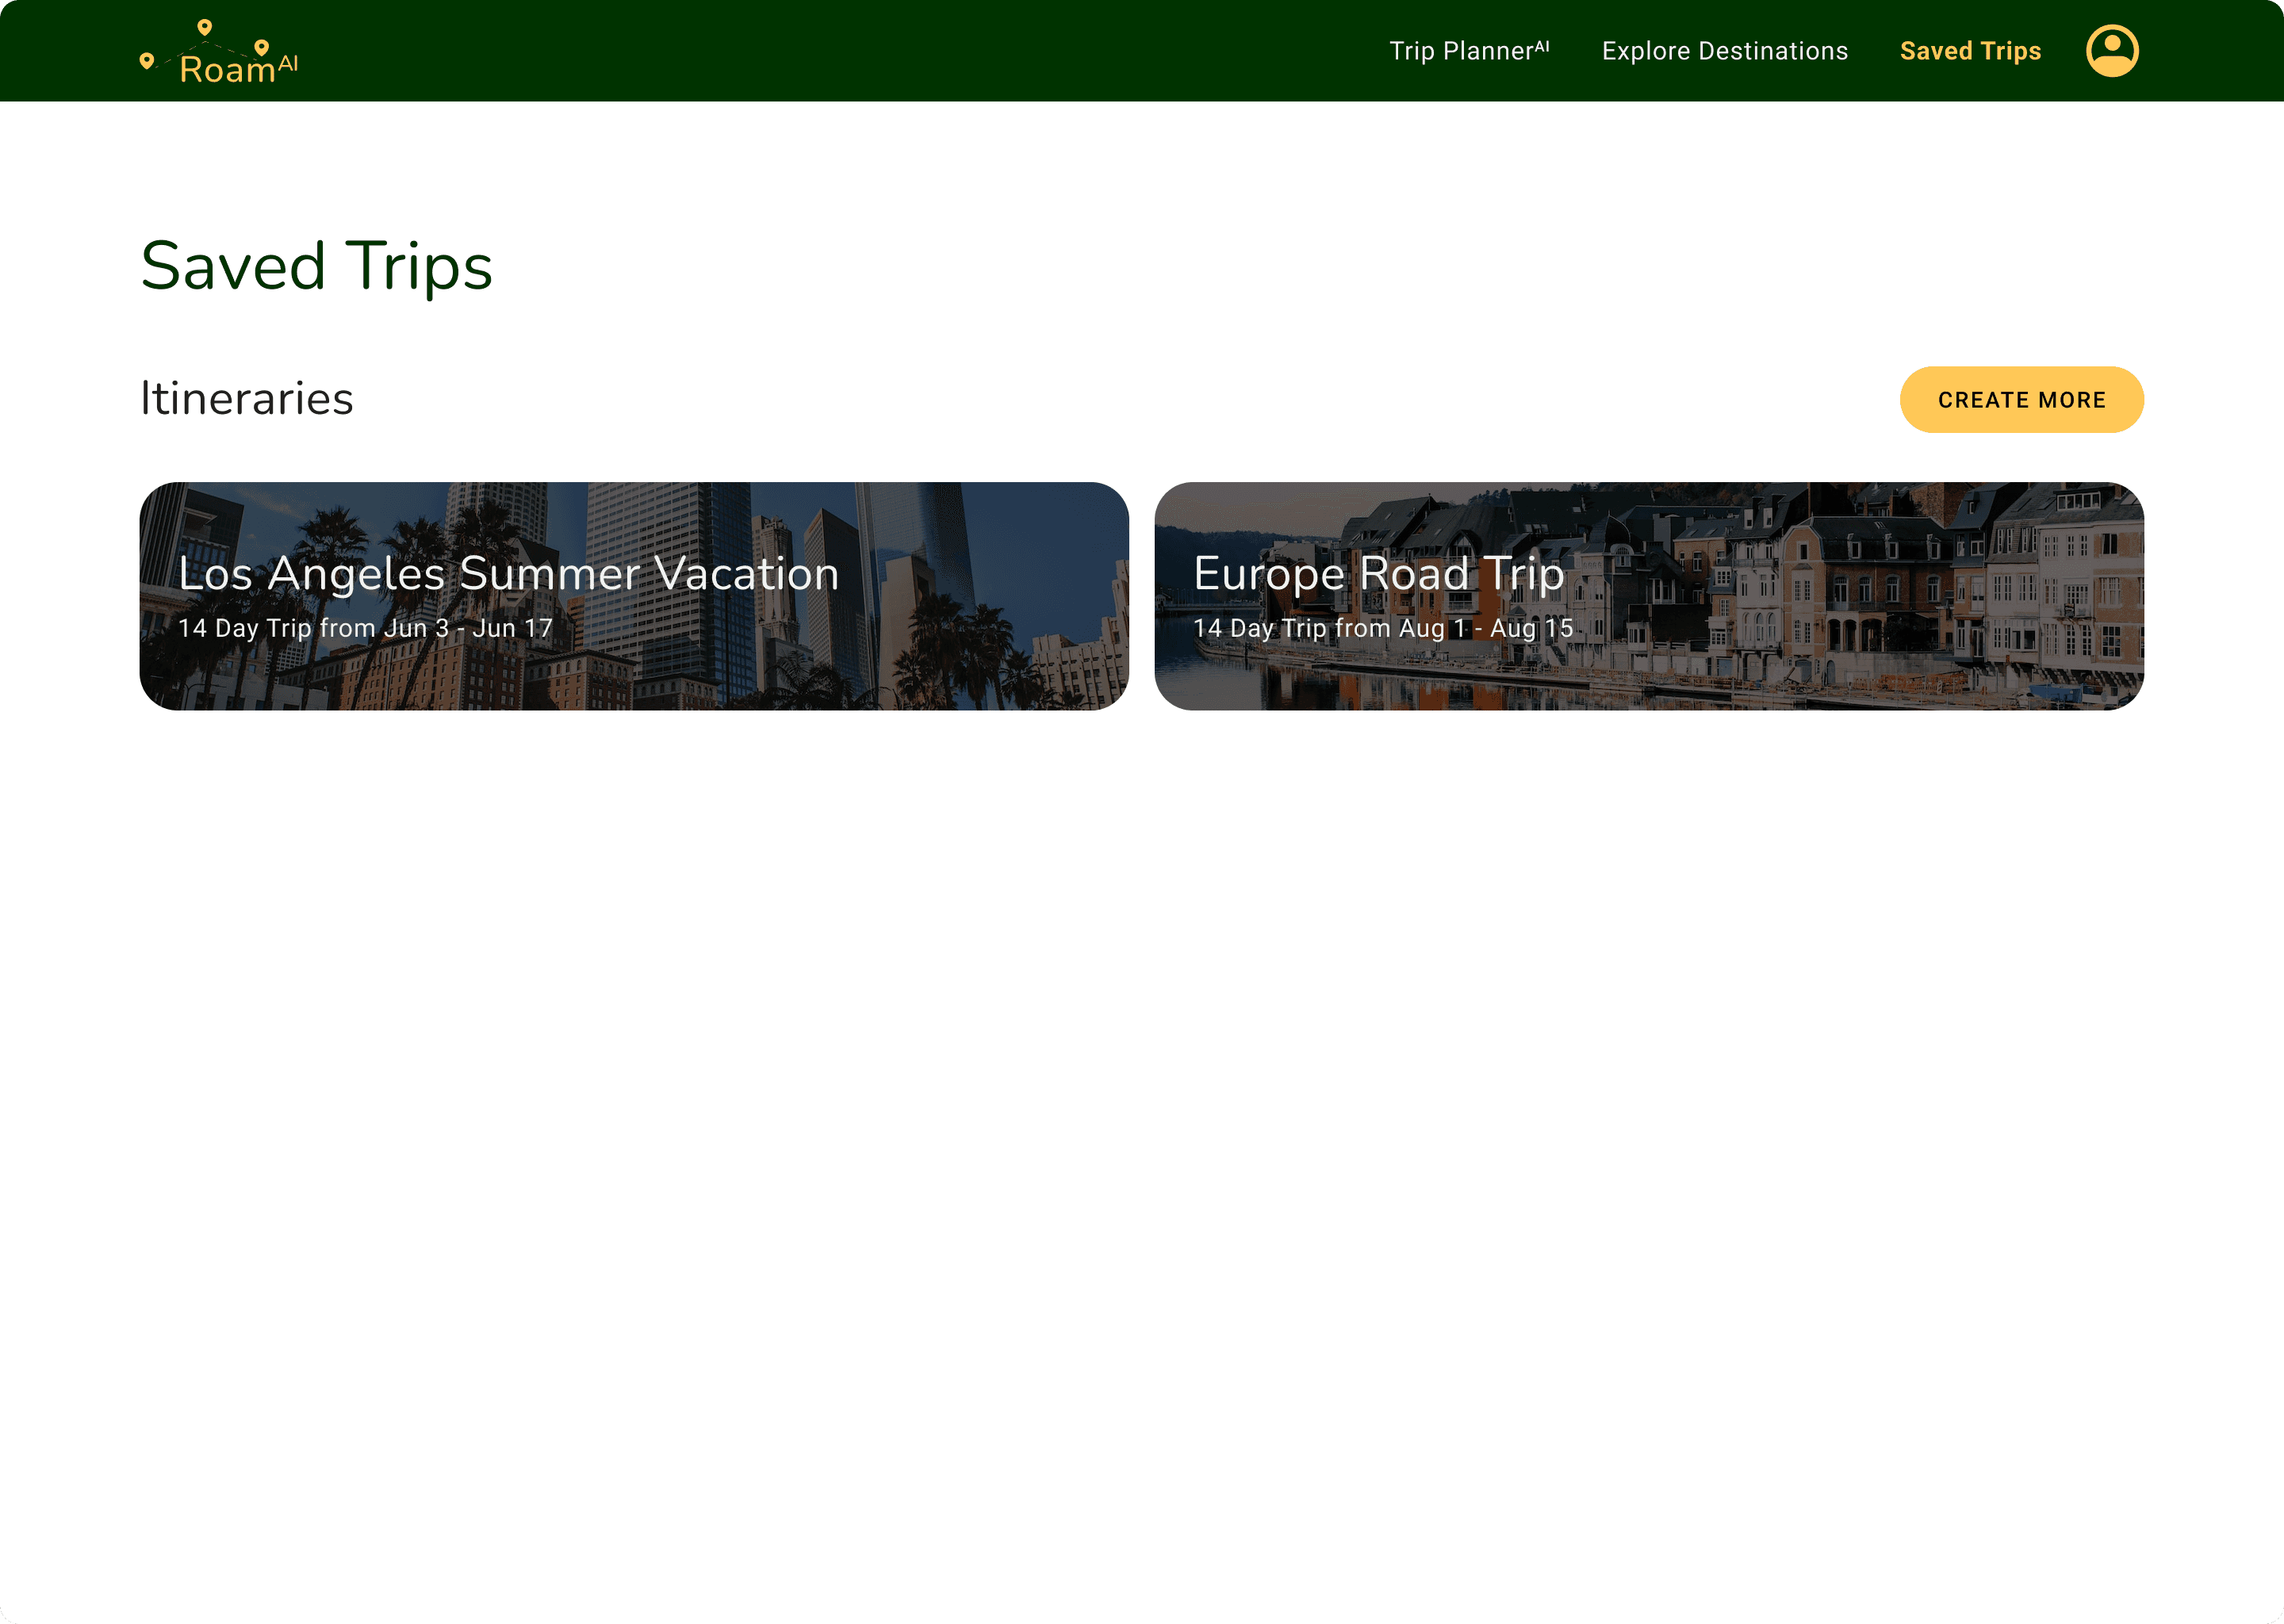Viewport: 2284px width, 1624px height.
Task: Open the Europe Road Trip title
Action: coord(1378,574)
